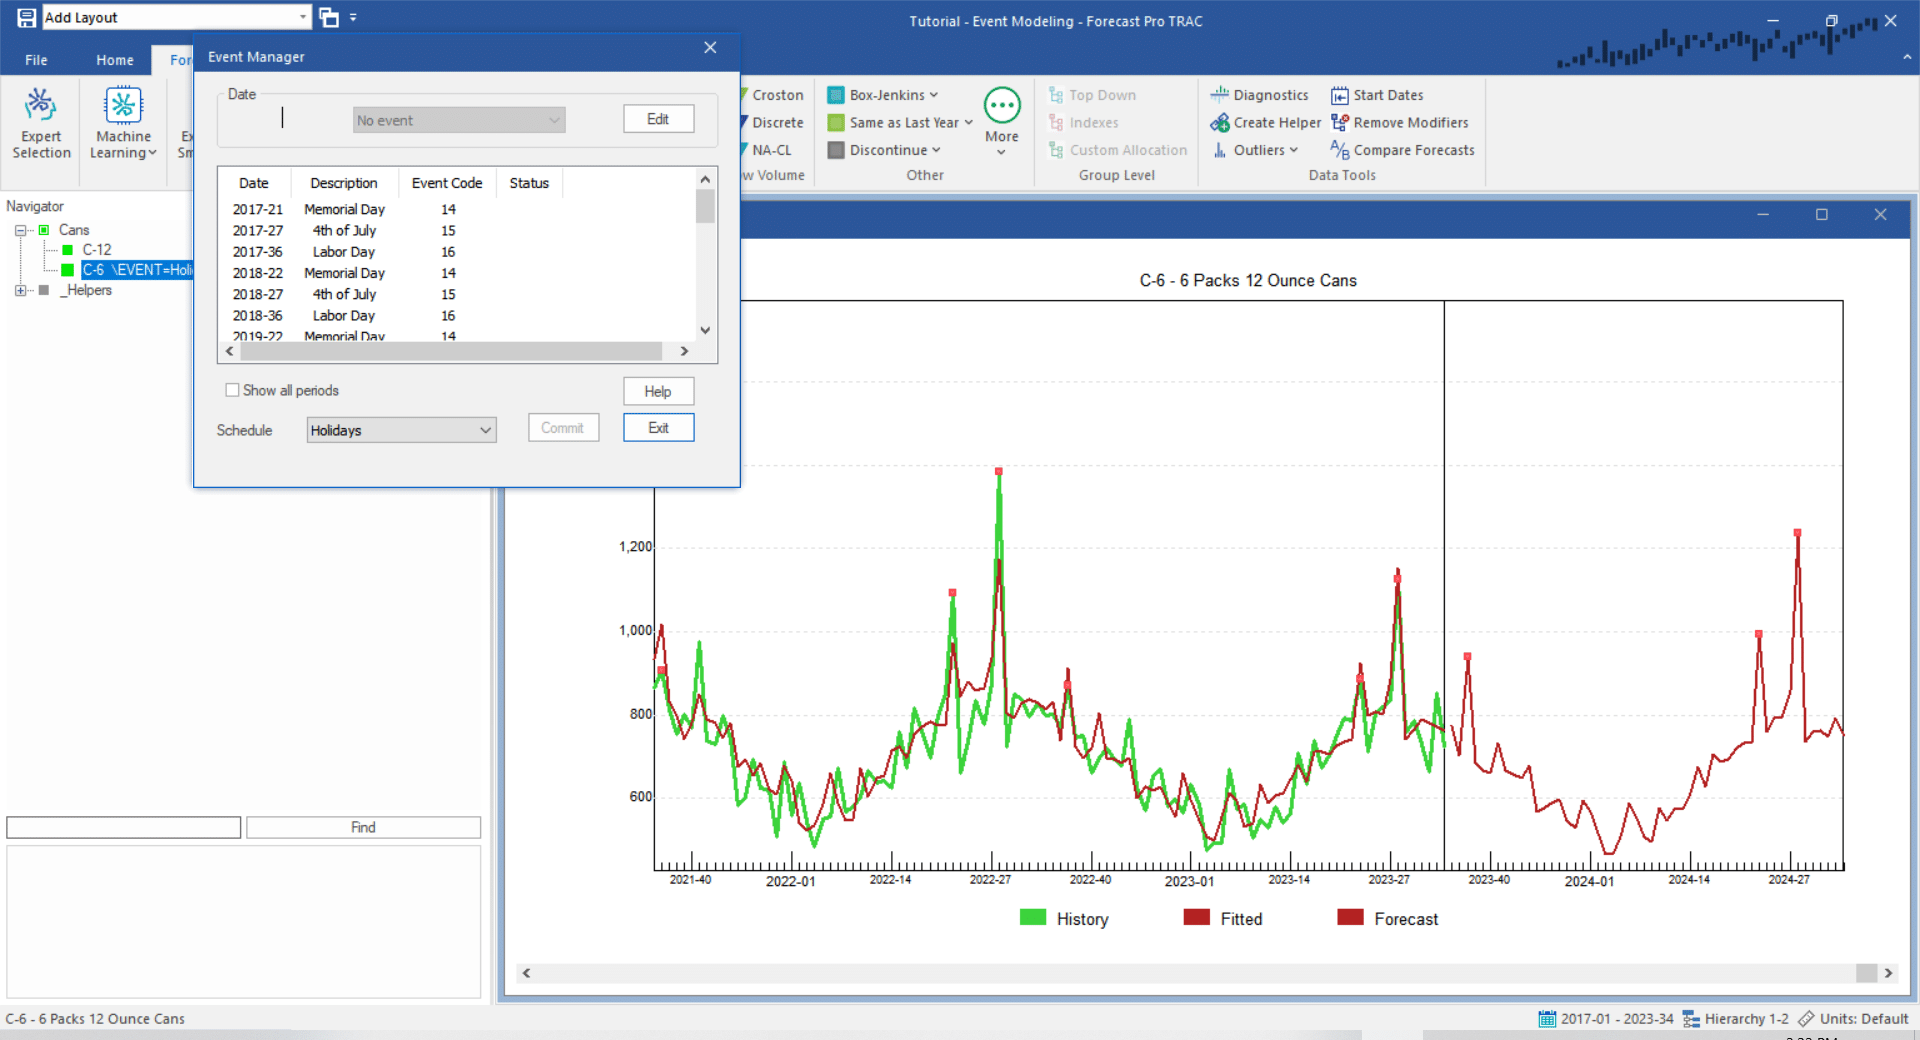
Task: Click the Navigator search input field
Action: coord(123,827)
